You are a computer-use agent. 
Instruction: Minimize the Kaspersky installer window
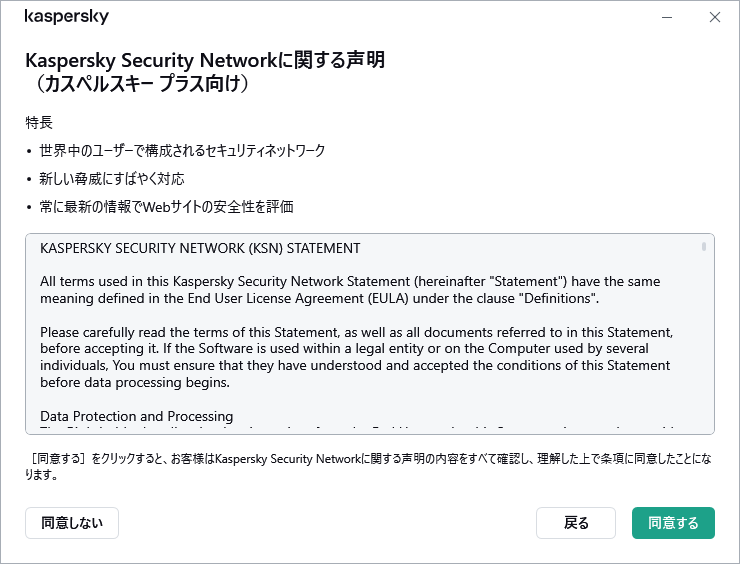(667, 17)
